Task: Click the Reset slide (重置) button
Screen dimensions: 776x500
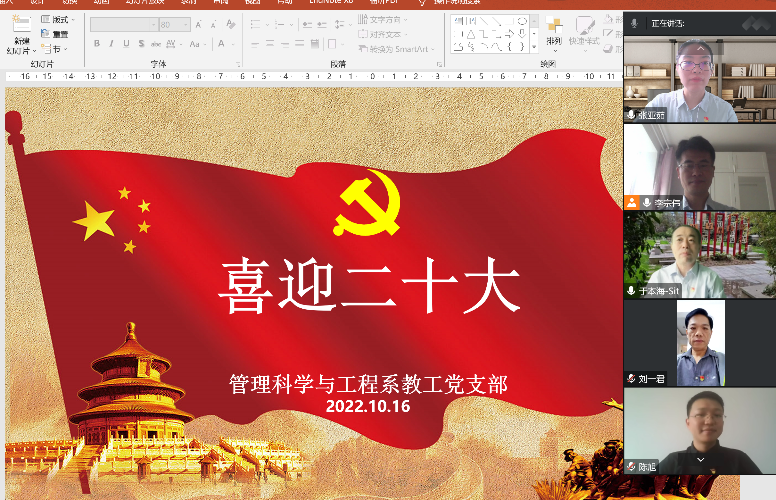Action: (55, 33)
